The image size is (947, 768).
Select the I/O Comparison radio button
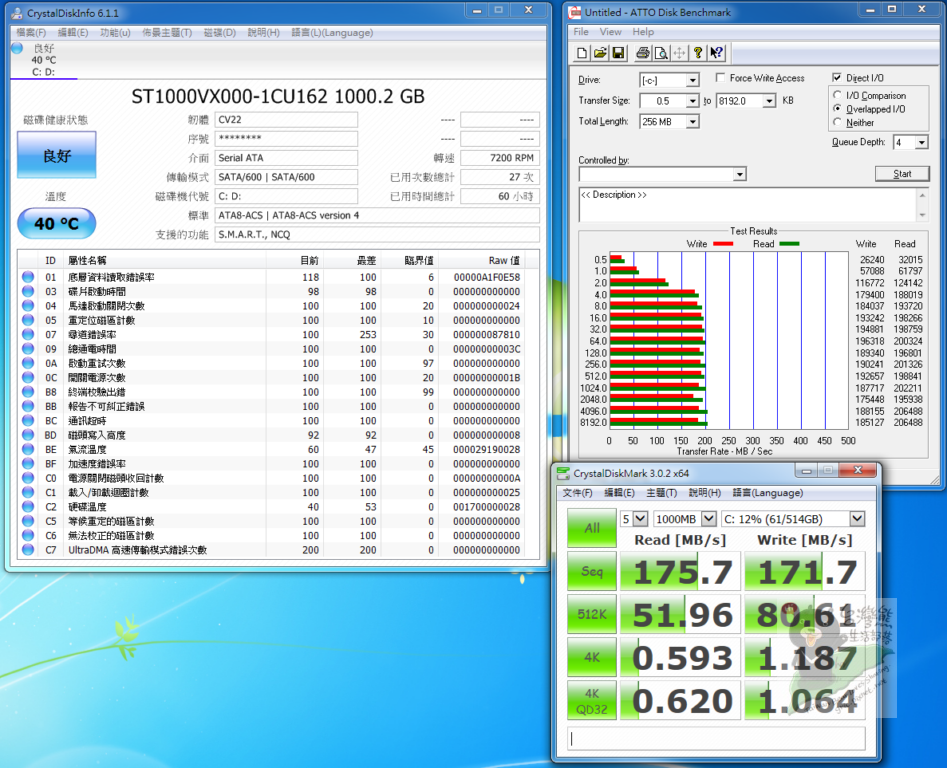tap(837, 96)
